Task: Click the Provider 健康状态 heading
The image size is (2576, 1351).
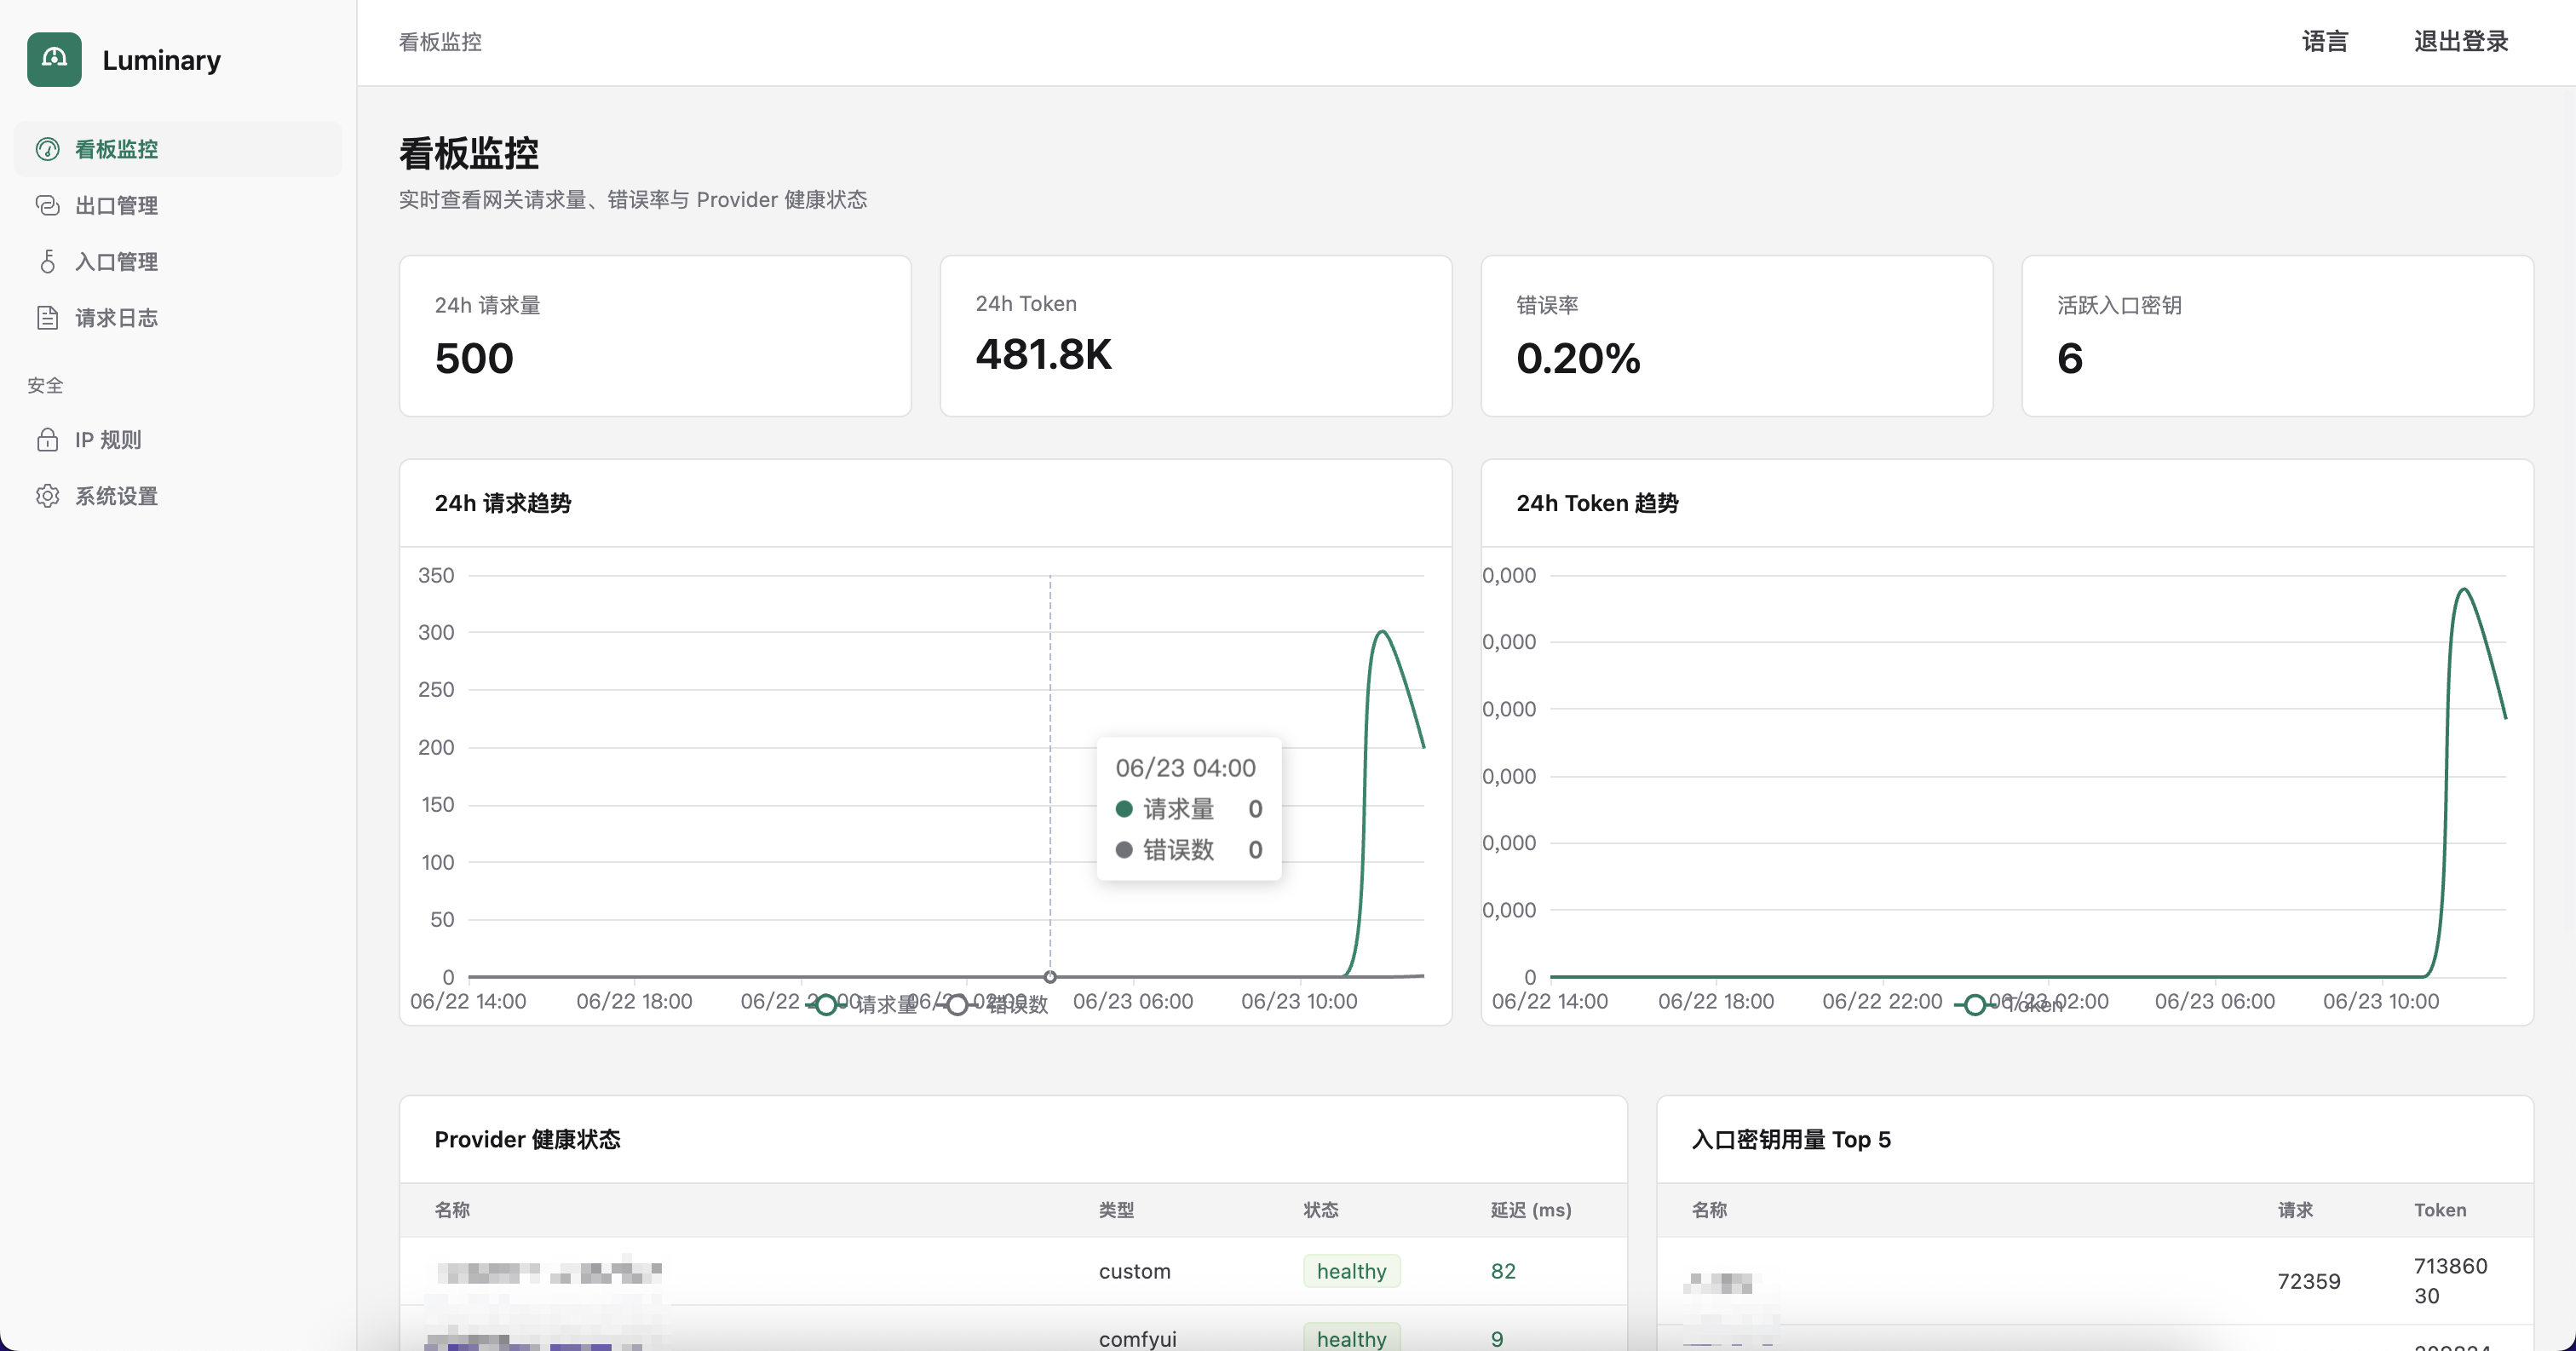Action: (527, 1139)
